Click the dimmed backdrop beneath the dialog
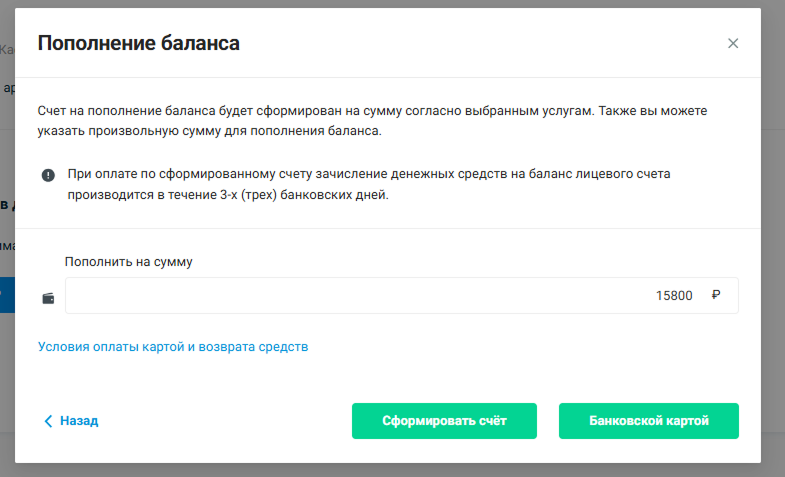 (392, 470)
